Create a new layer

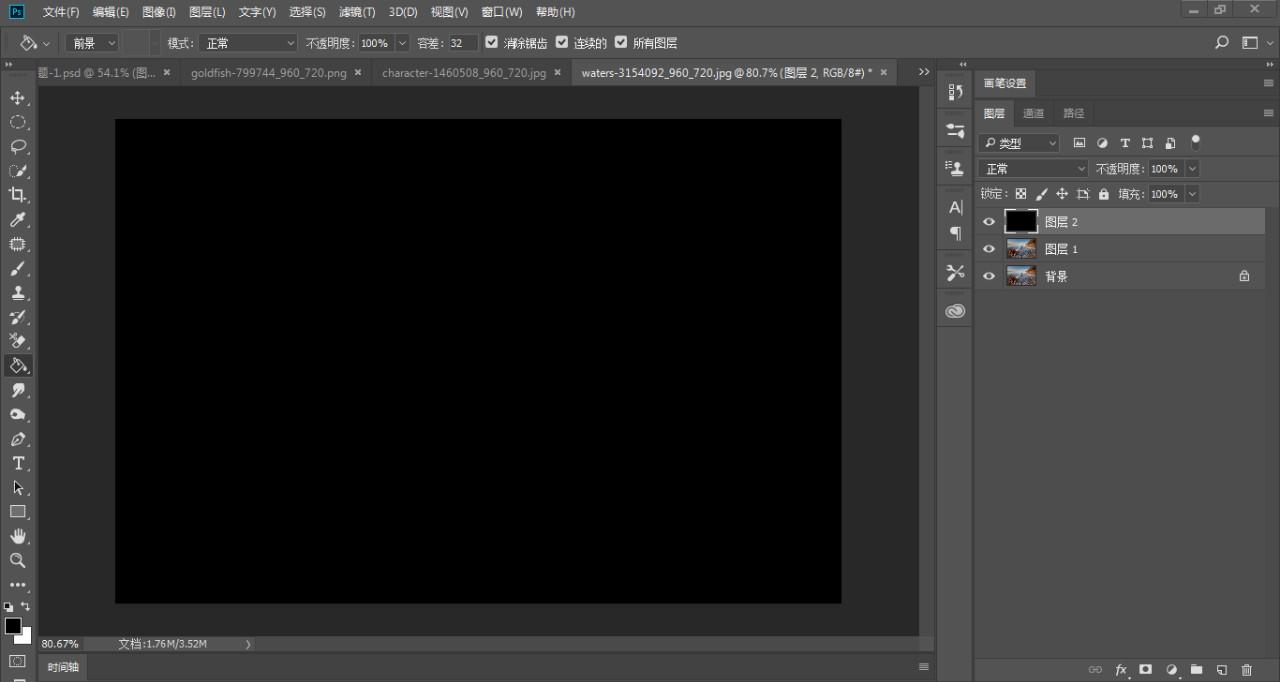pyautogui.click(x=1221, y=669)
